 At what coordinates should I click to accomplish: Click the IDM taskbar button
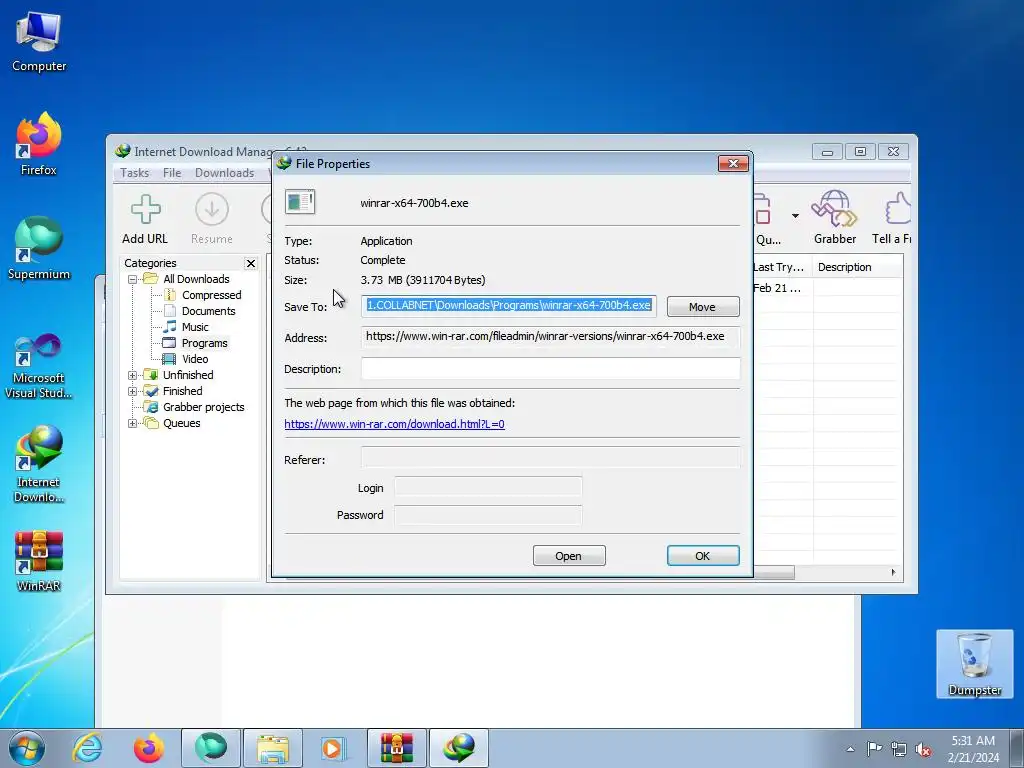459,748
